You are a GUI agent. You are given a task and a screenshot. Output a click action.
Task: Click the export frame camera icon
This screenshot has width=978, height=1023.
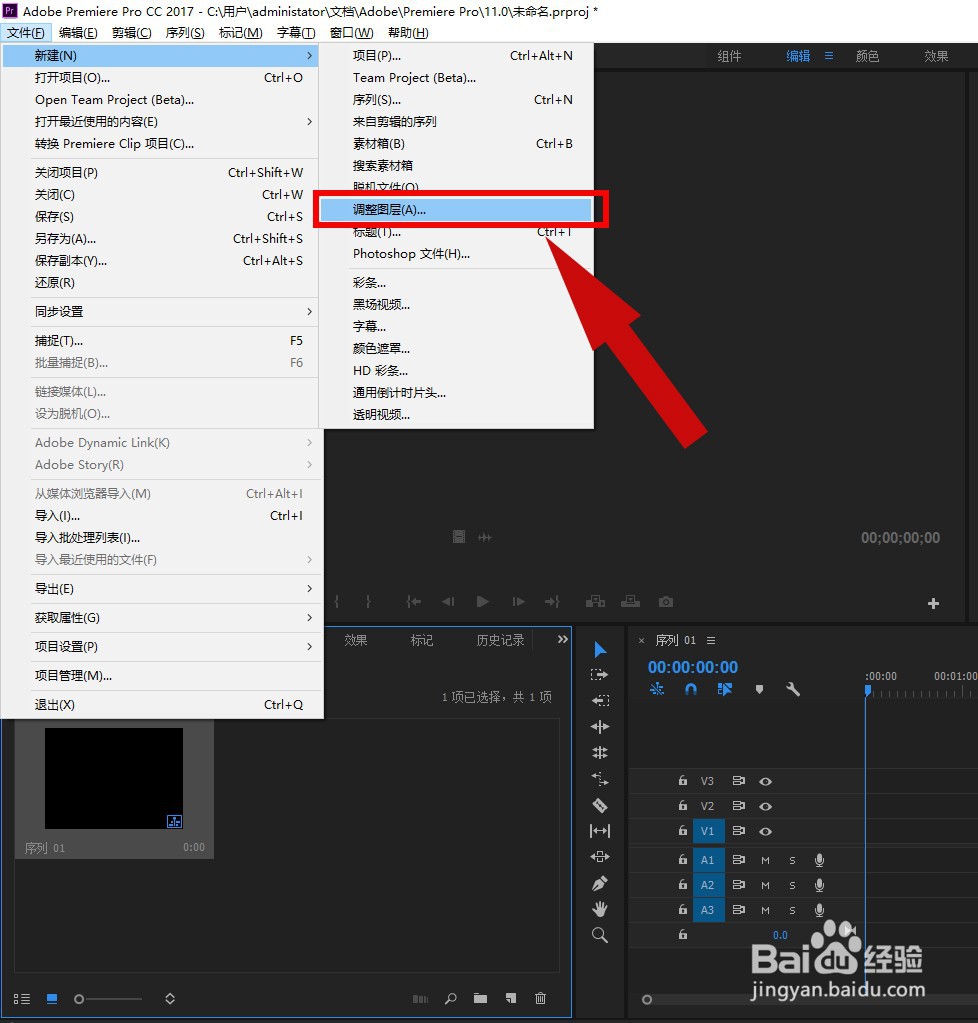[x=665, y=602]
